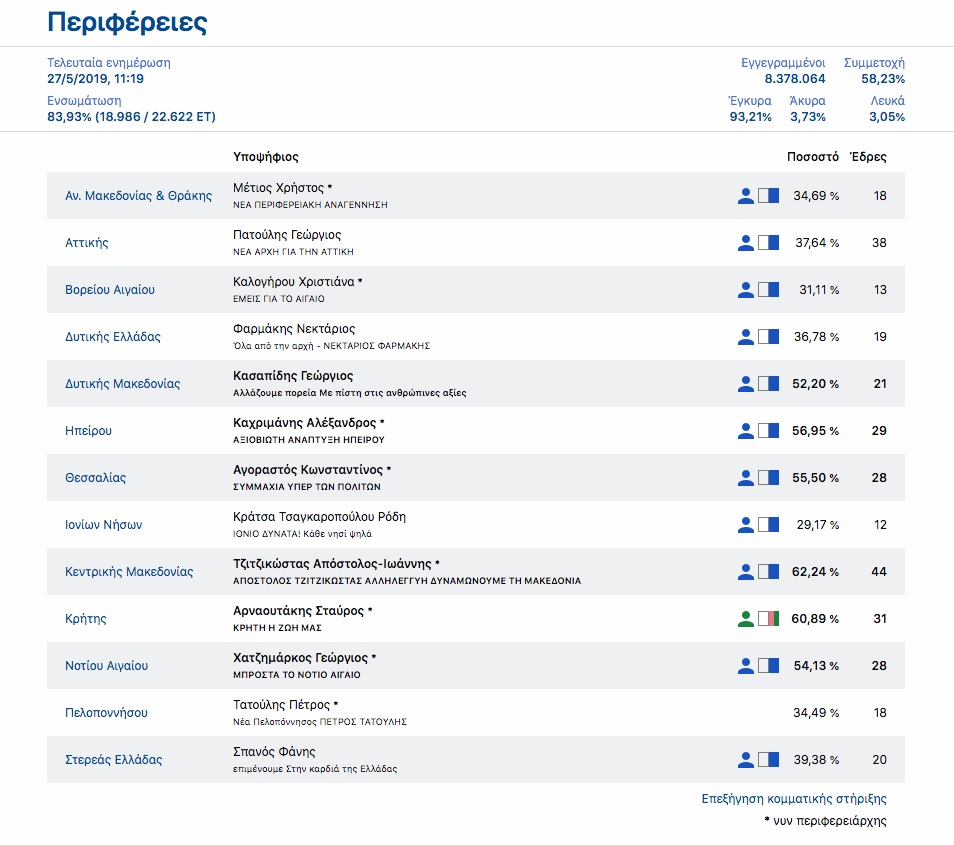This screenshot has width=954, height=846.
Task: Click the person icon in the Στερεάς Ελλάδας row
Action: click(745, 760)
